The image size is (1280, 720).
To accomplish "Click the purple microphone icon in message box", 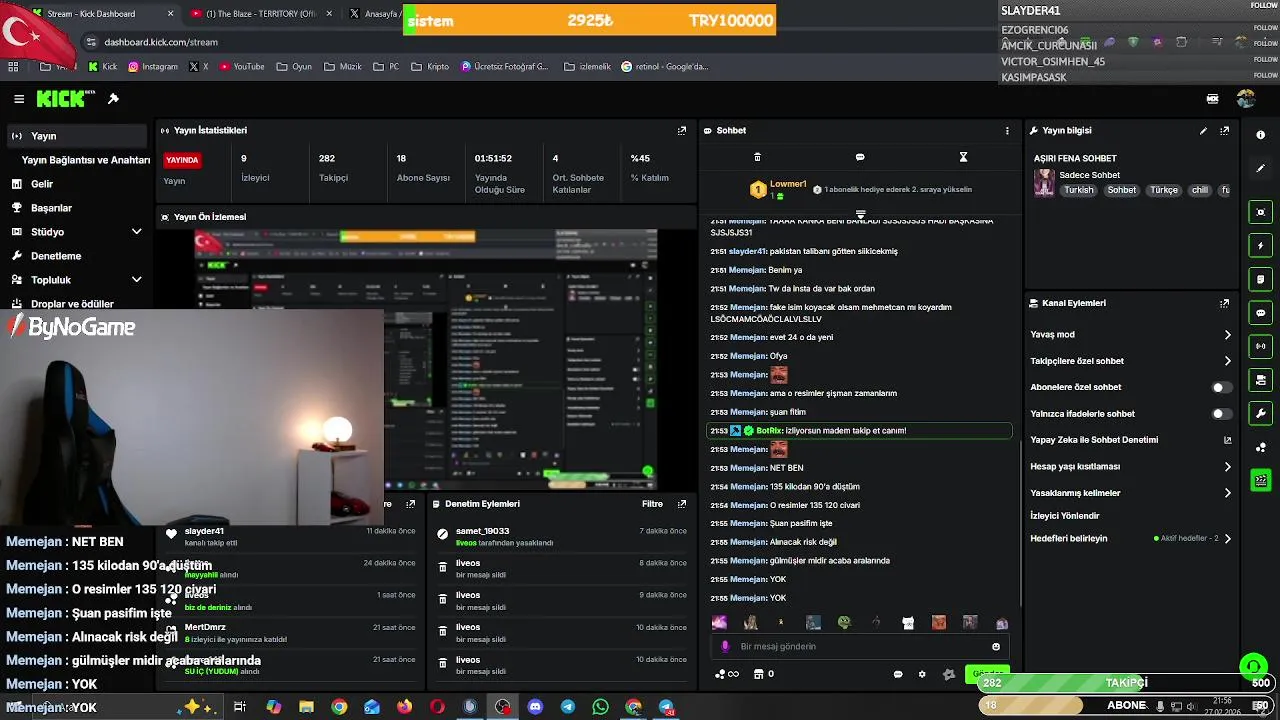I will pos(725,647).
